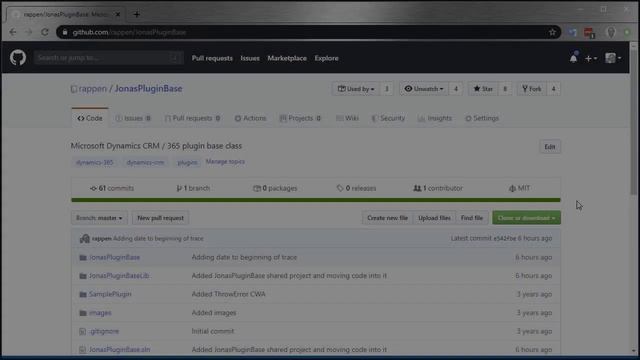This screenshot has width=640, height=360.
Task: Reload the page with refresh icon
Action: (x=45, y=32)
